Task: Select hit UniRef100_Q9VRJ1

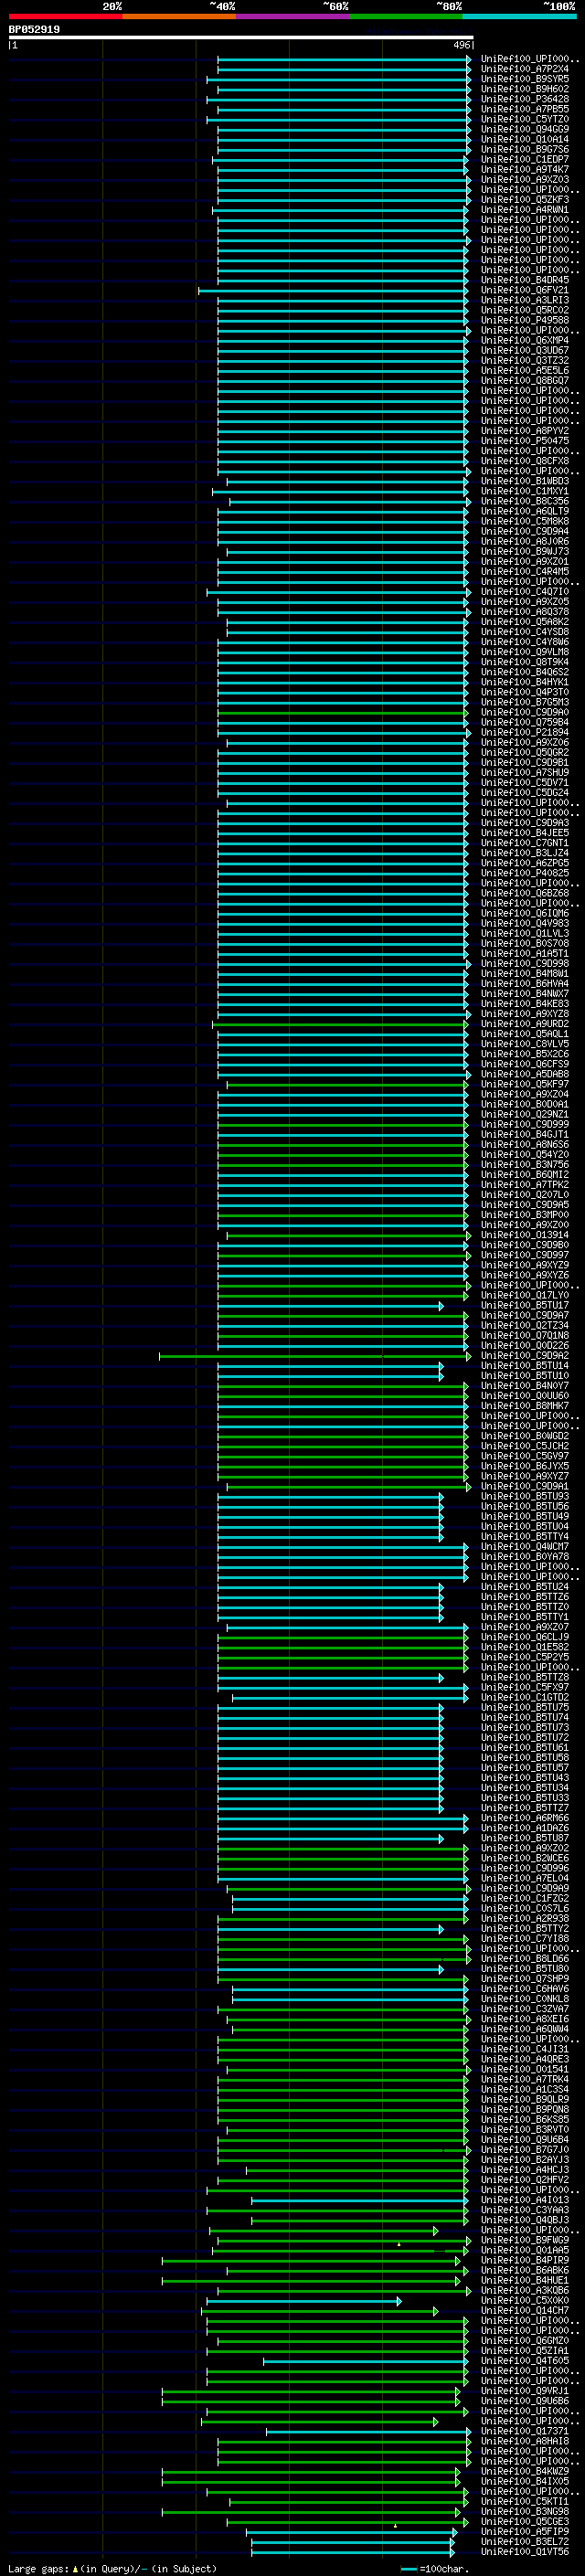Action: [x=525, y=2391]
